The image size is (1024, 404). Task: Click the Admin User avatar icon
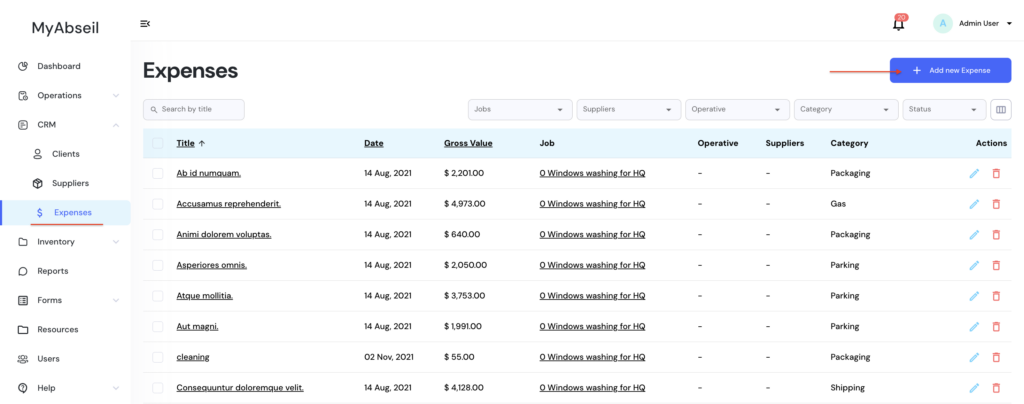(942, 23)
